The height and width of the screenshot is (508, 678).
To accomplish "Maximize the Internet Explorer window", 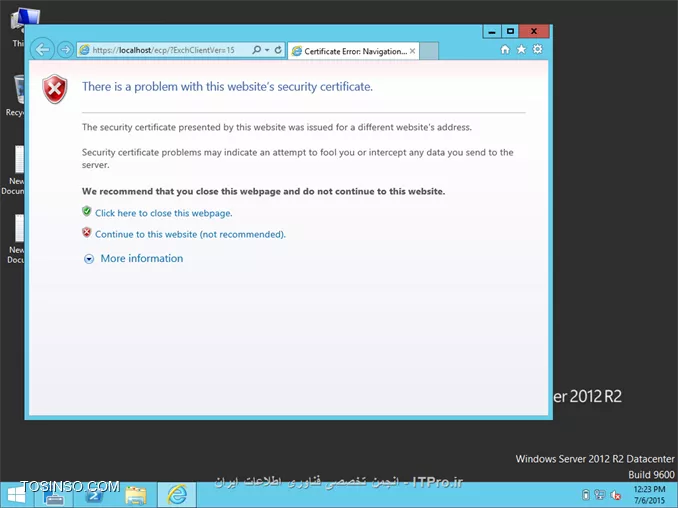I will (x=510, y=32).
